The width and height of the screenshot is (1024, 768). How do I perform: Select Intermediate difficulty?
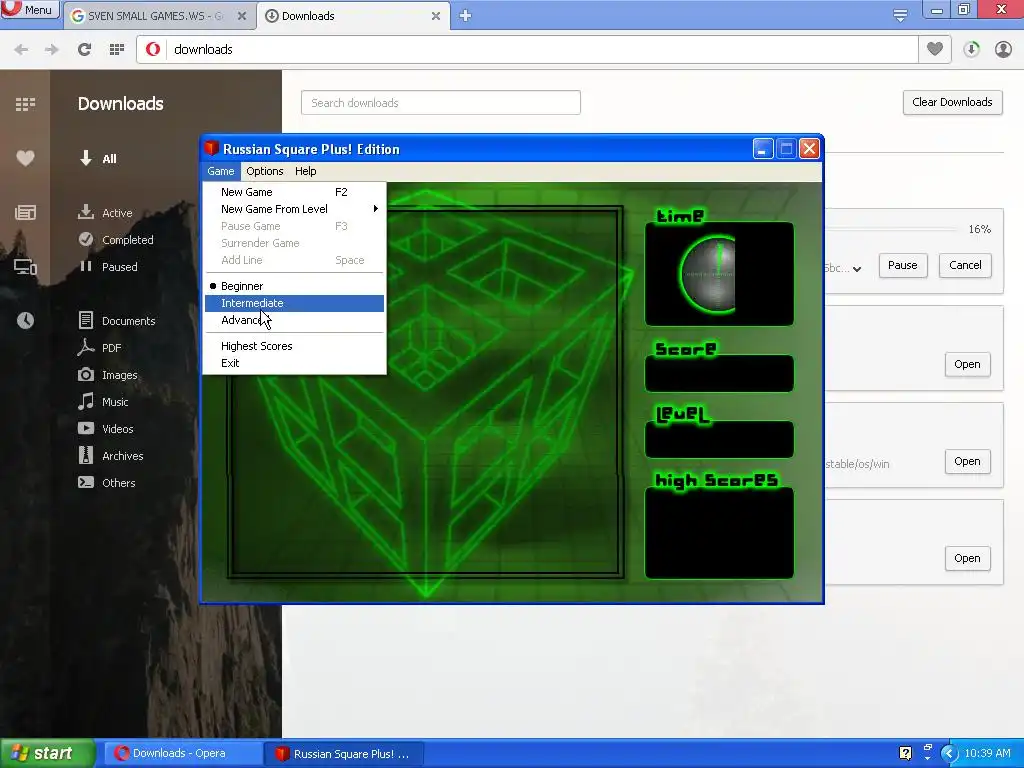pos(294,303)
